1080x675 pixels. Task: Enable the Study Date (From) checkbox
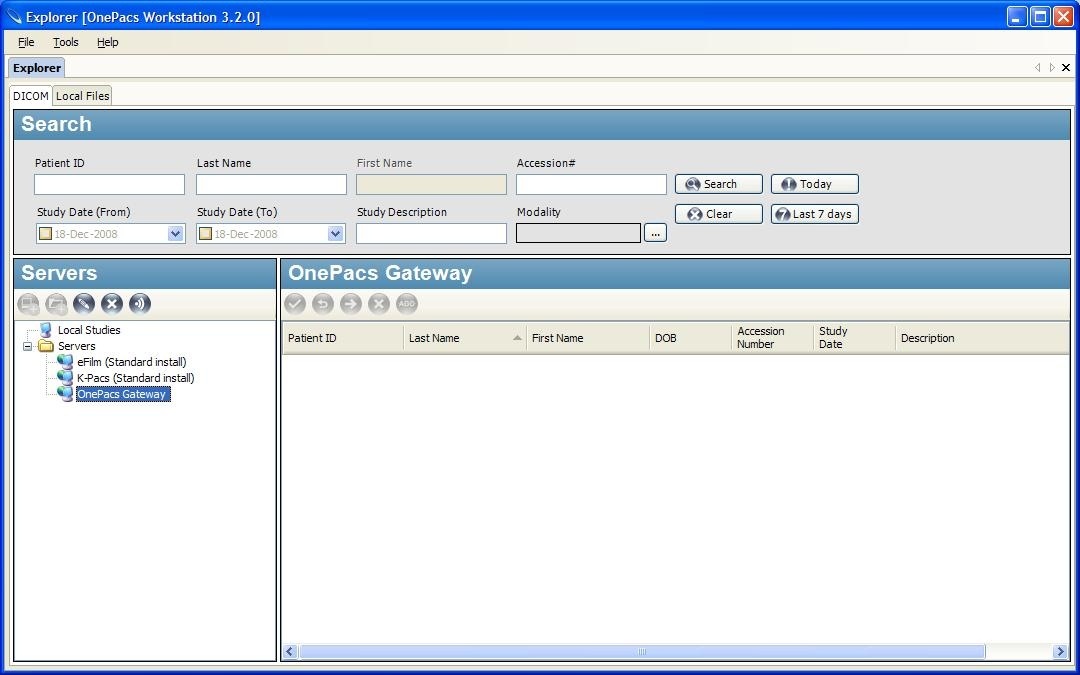point(45,233)
